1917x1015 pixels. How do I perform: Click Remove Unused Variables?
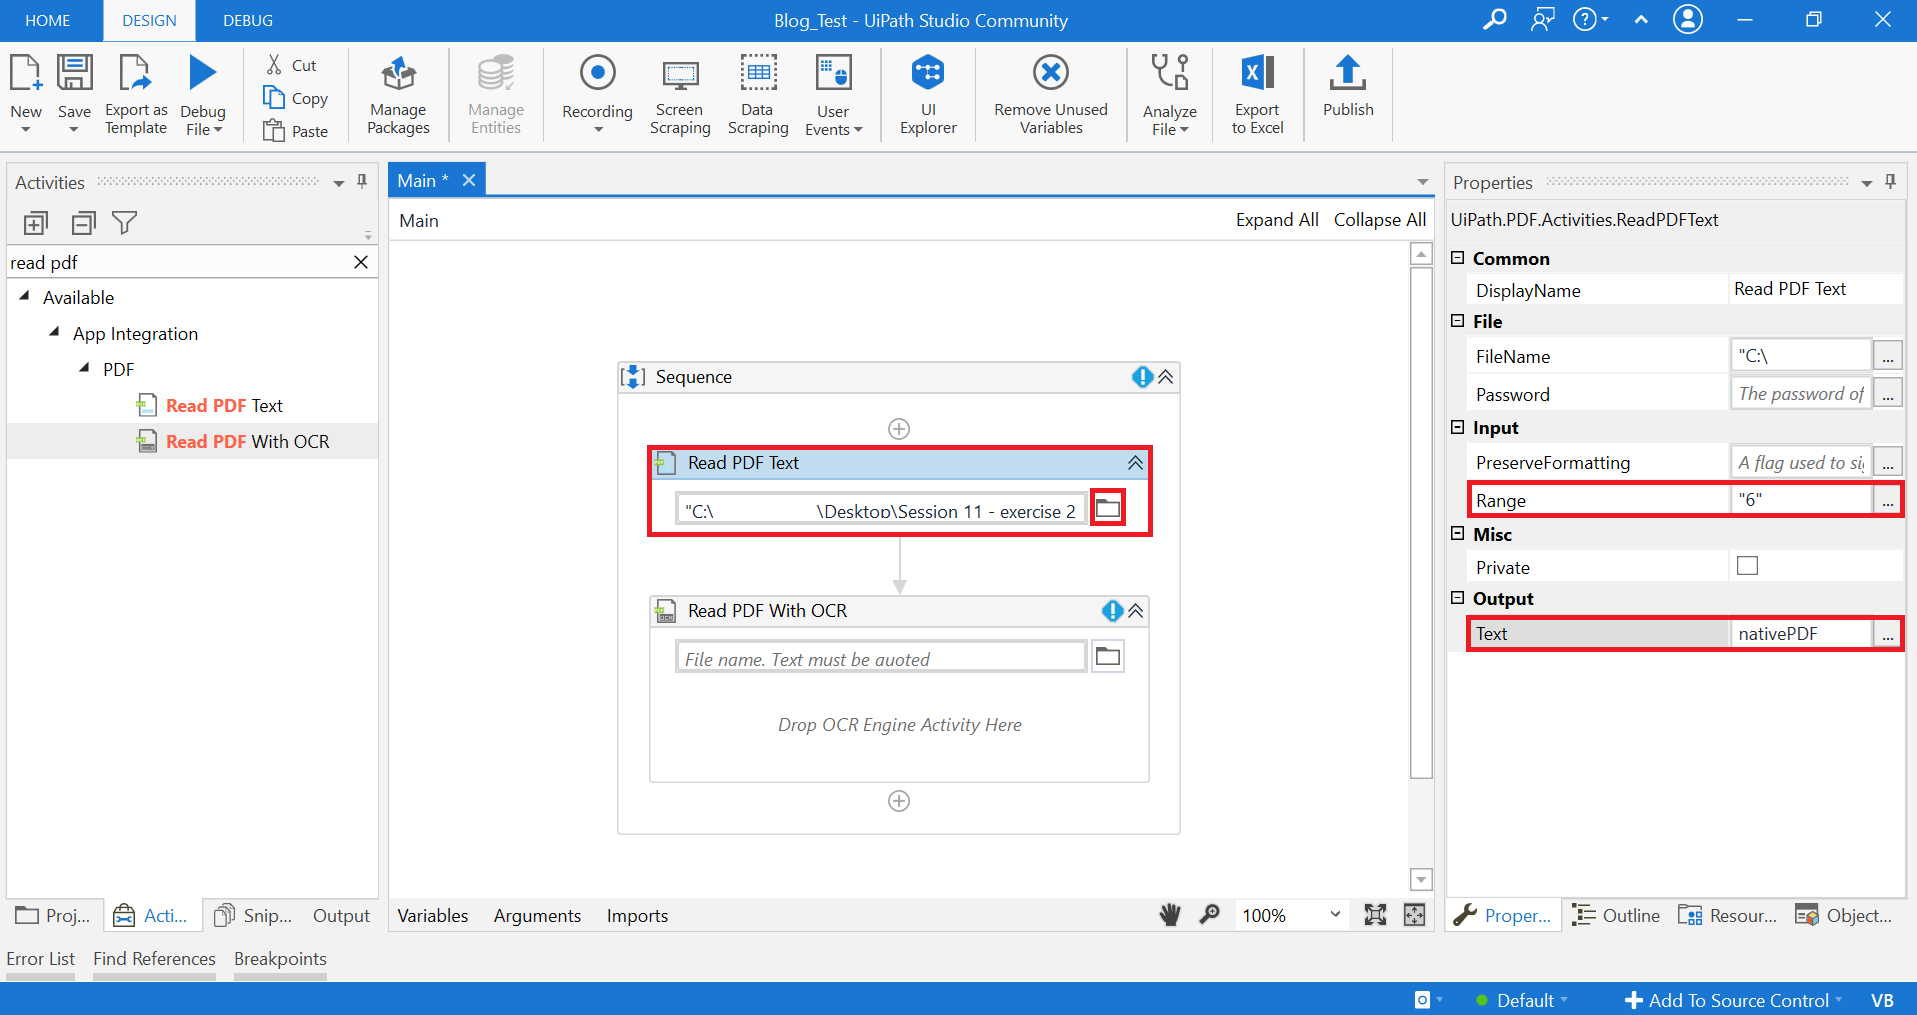coord(1051,96)
